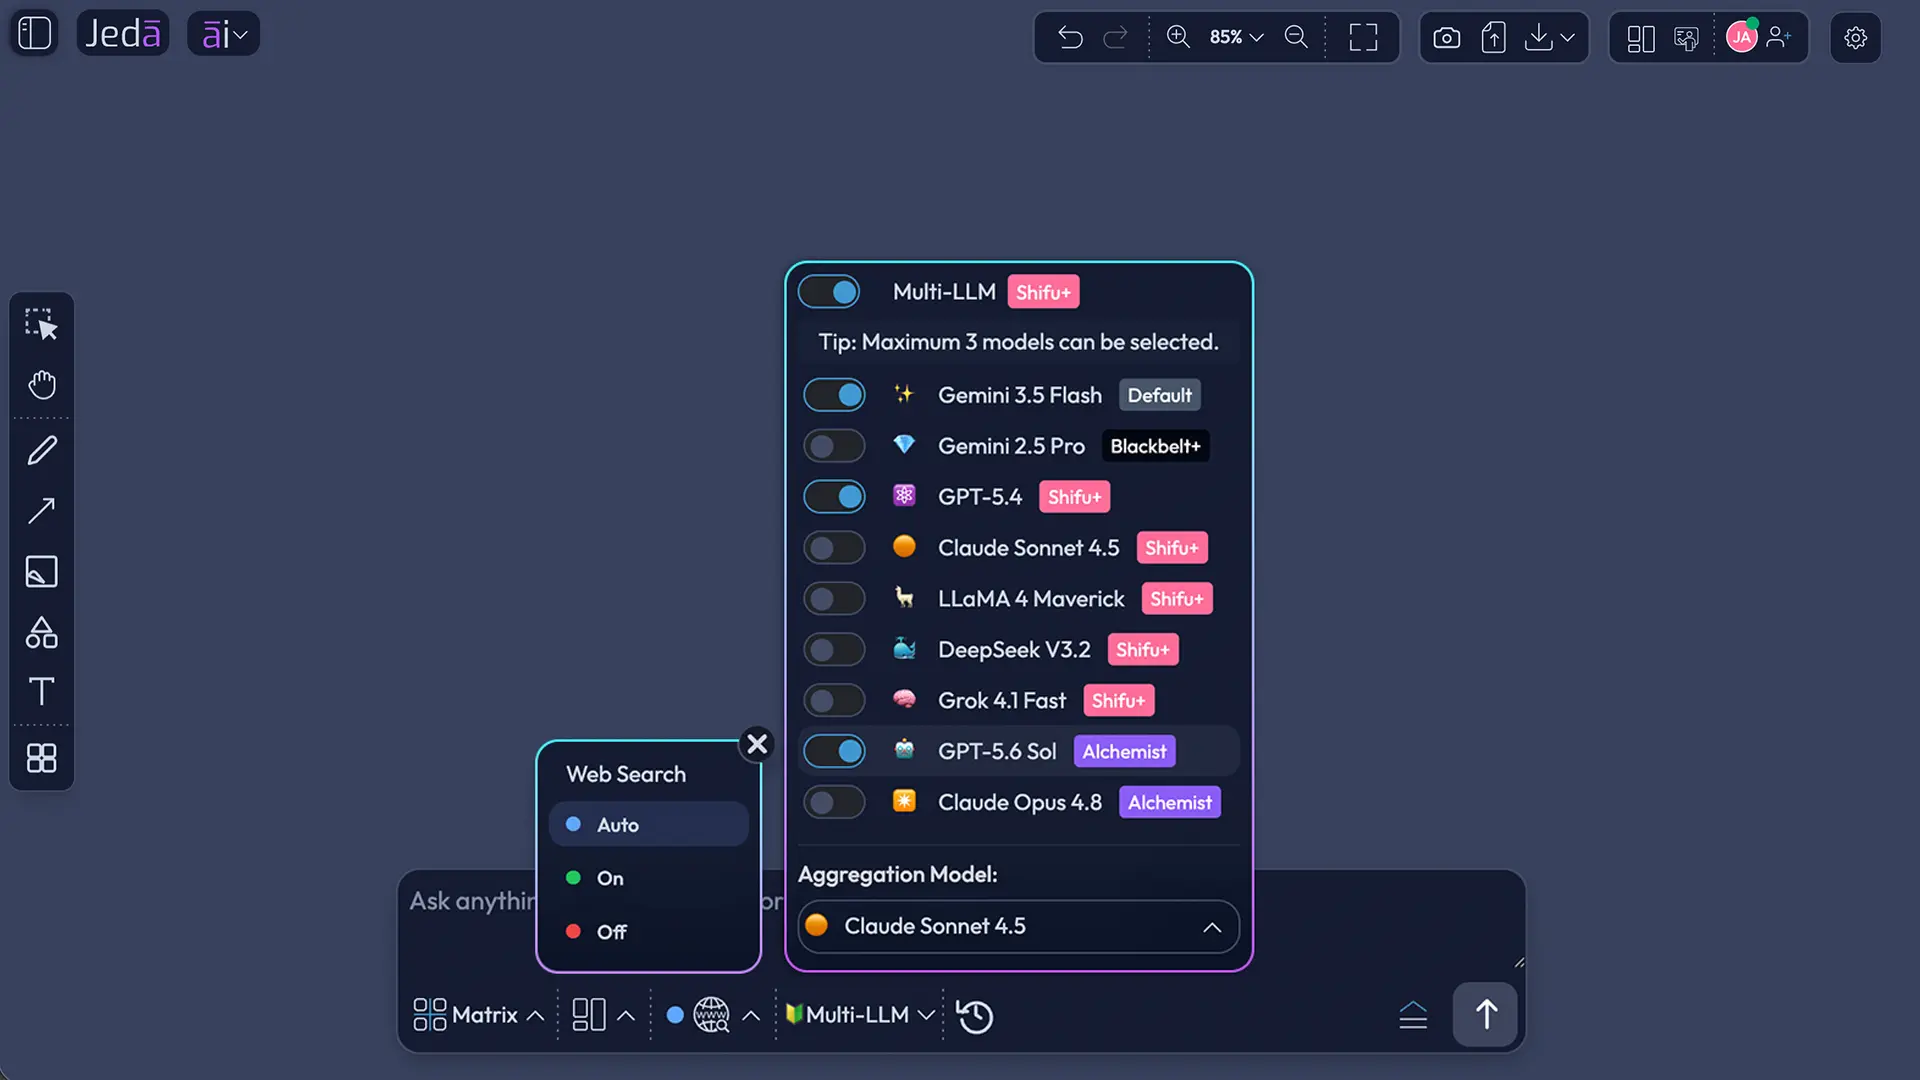
Task: Enable Gemini 2.5 Pro model
Action: click(834, 446)
